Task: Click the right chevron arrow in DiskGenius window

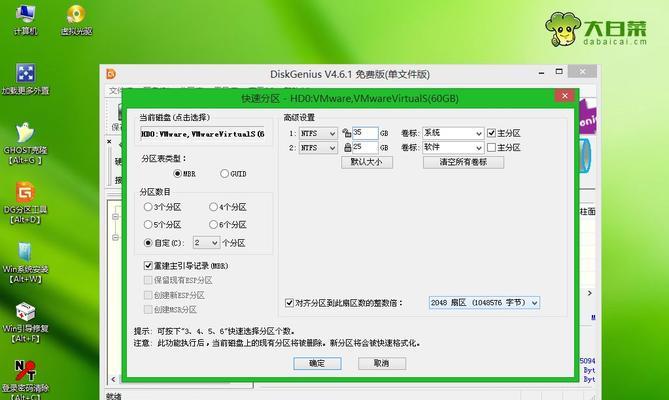Action: tap(590, 293)
